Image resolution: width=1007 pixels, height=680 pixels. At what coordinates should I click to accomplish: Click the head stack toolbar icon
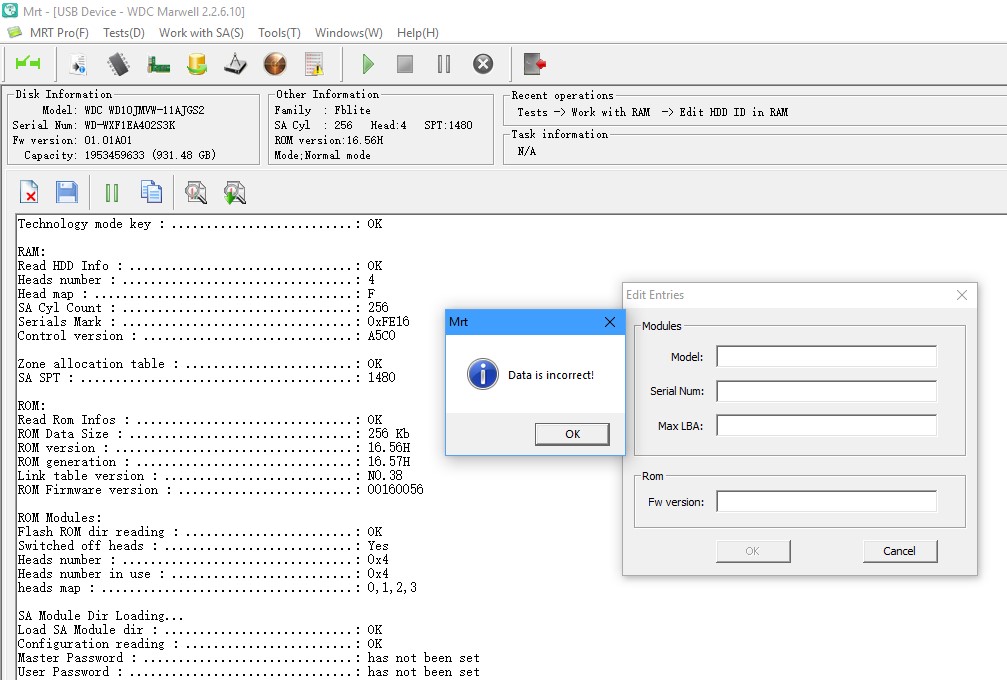[236, 64]
